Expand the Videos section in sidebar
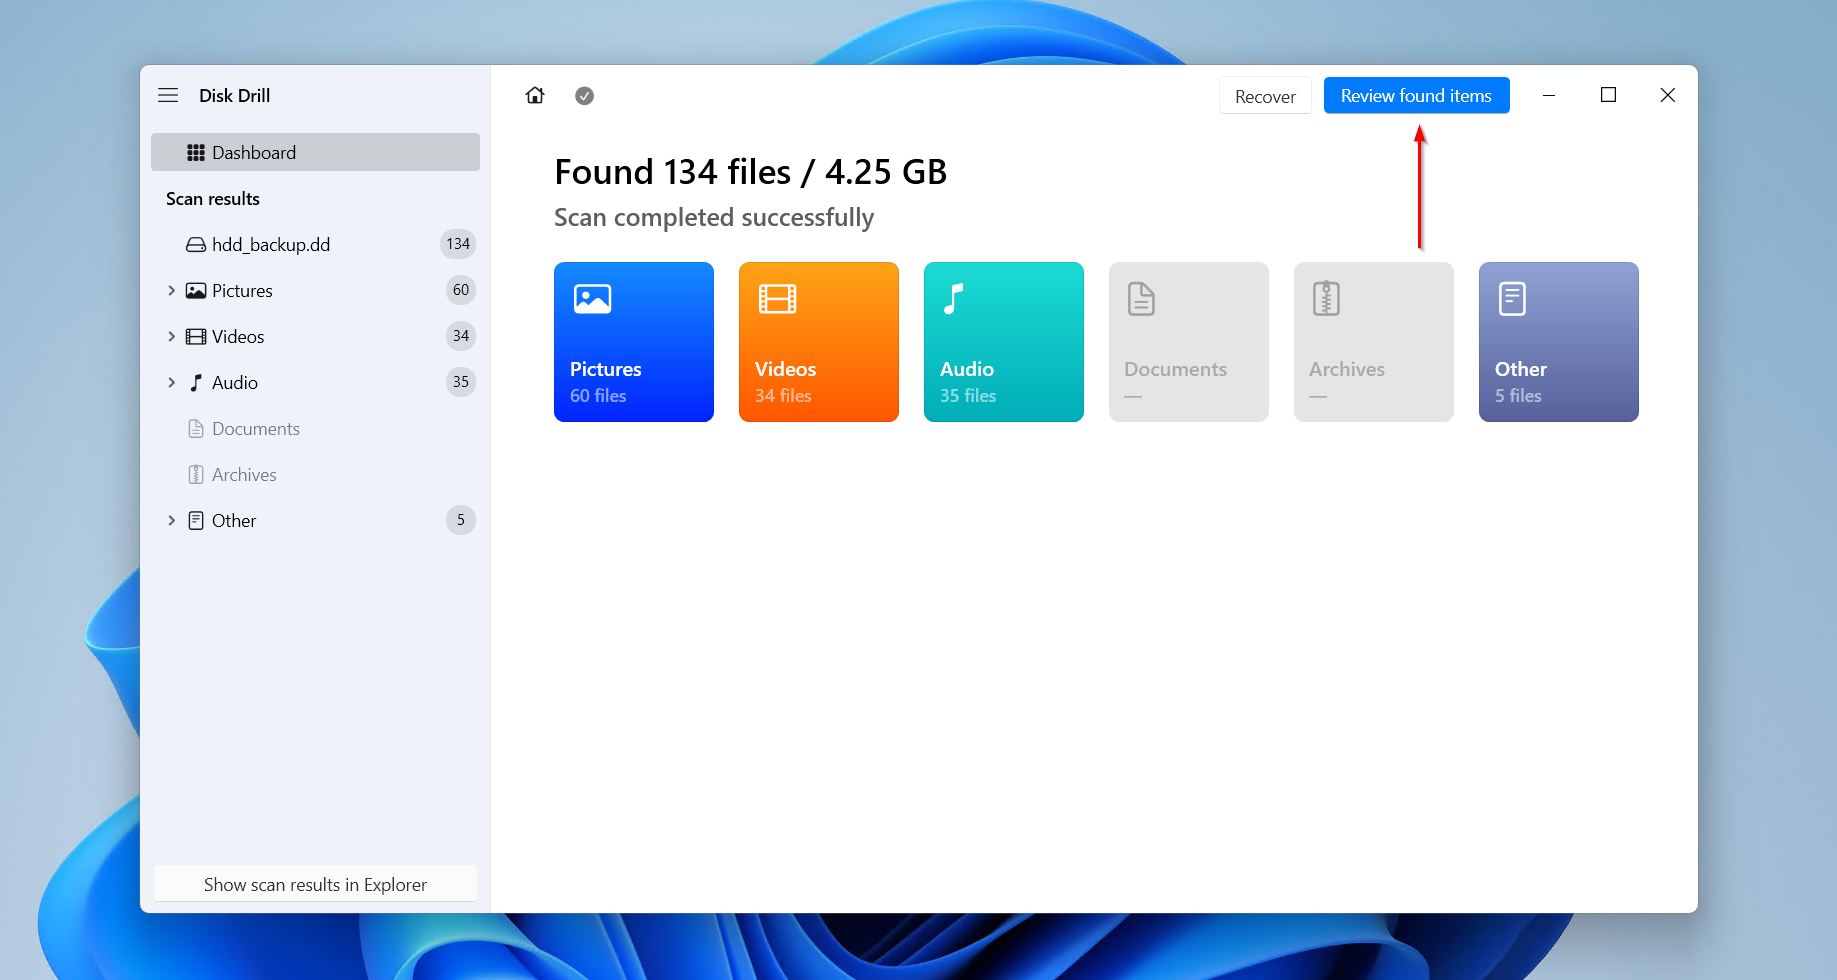 tap(170, 336)
